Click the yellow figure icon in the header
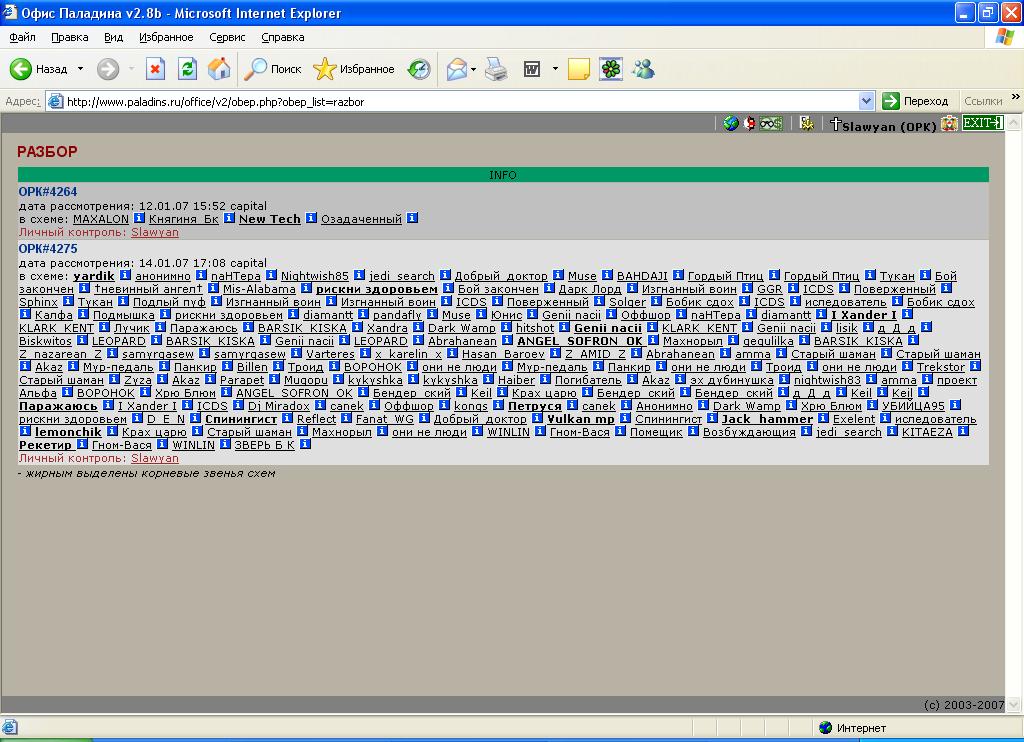Screen dimensions: 1024x742 pyautogui.click(x=807, y=123)
